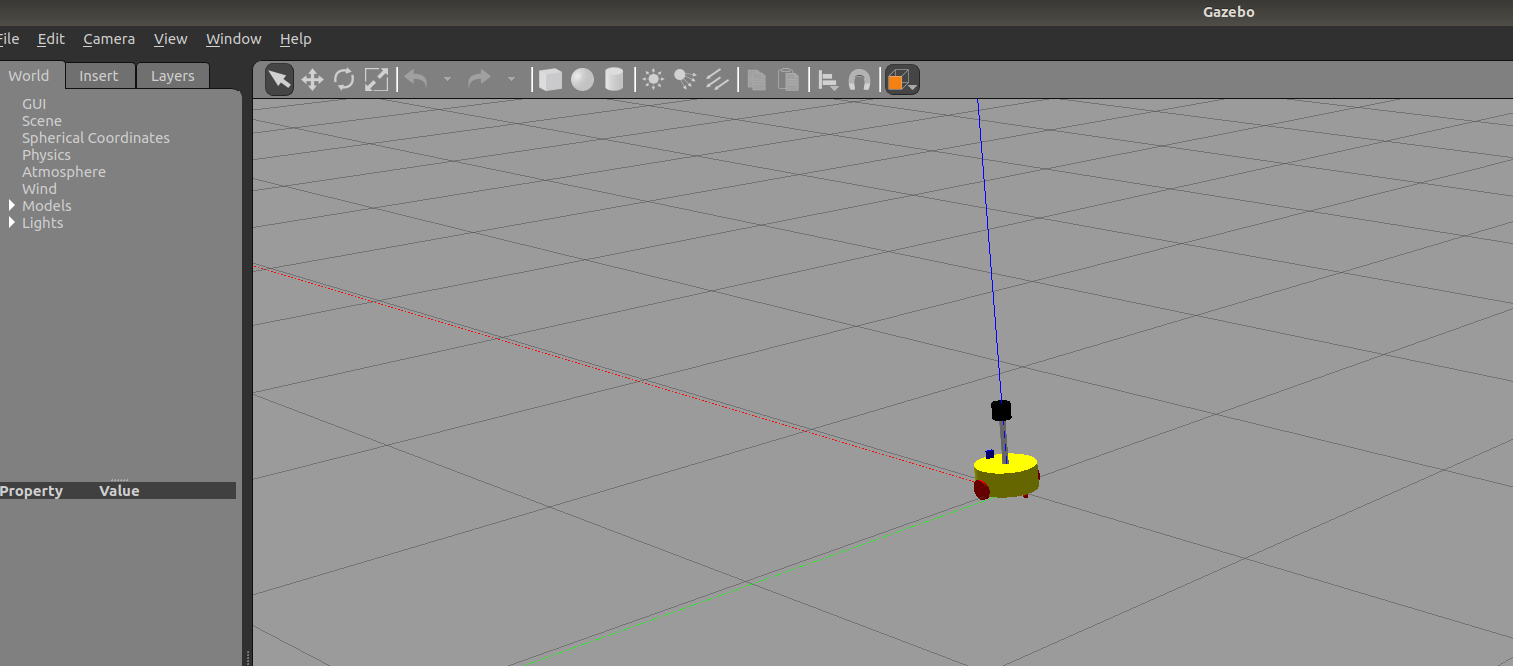
Task: Redo the action via toolbar arrow
Action: (480, 79)
